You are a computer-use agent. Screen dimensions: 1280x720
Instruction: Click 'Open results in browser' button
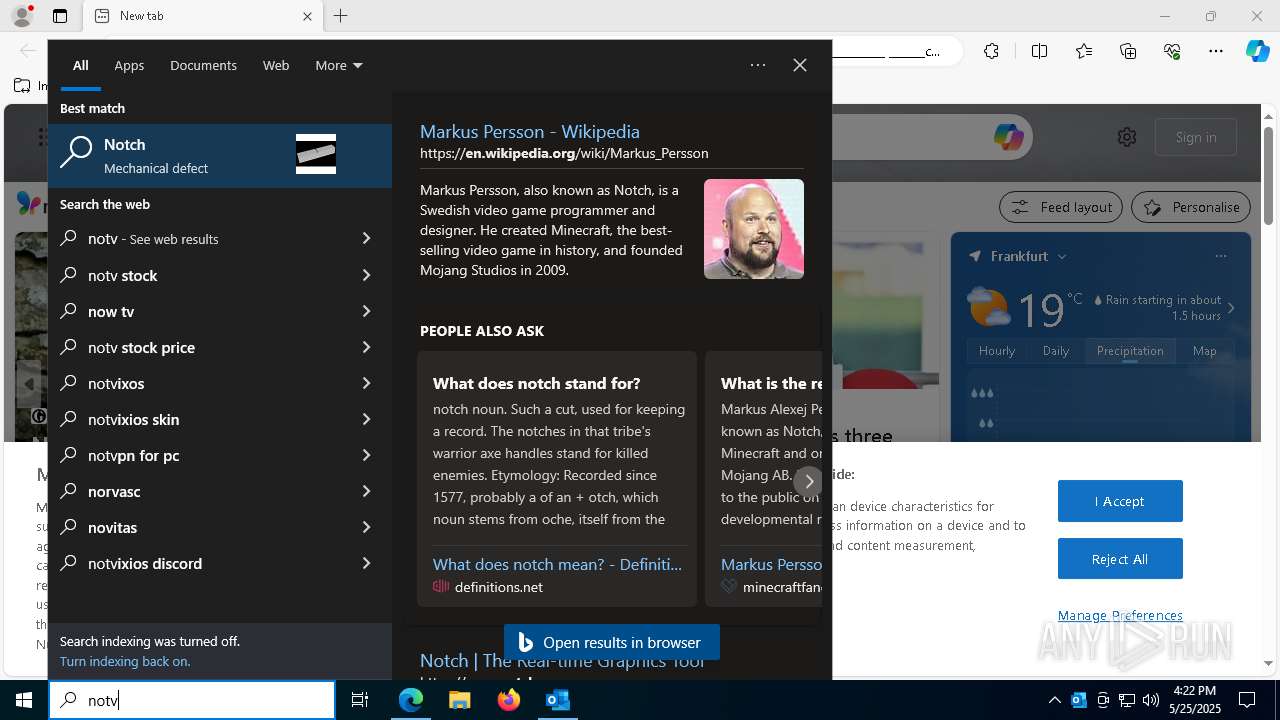pyautogui.click(x=612, y=642)
